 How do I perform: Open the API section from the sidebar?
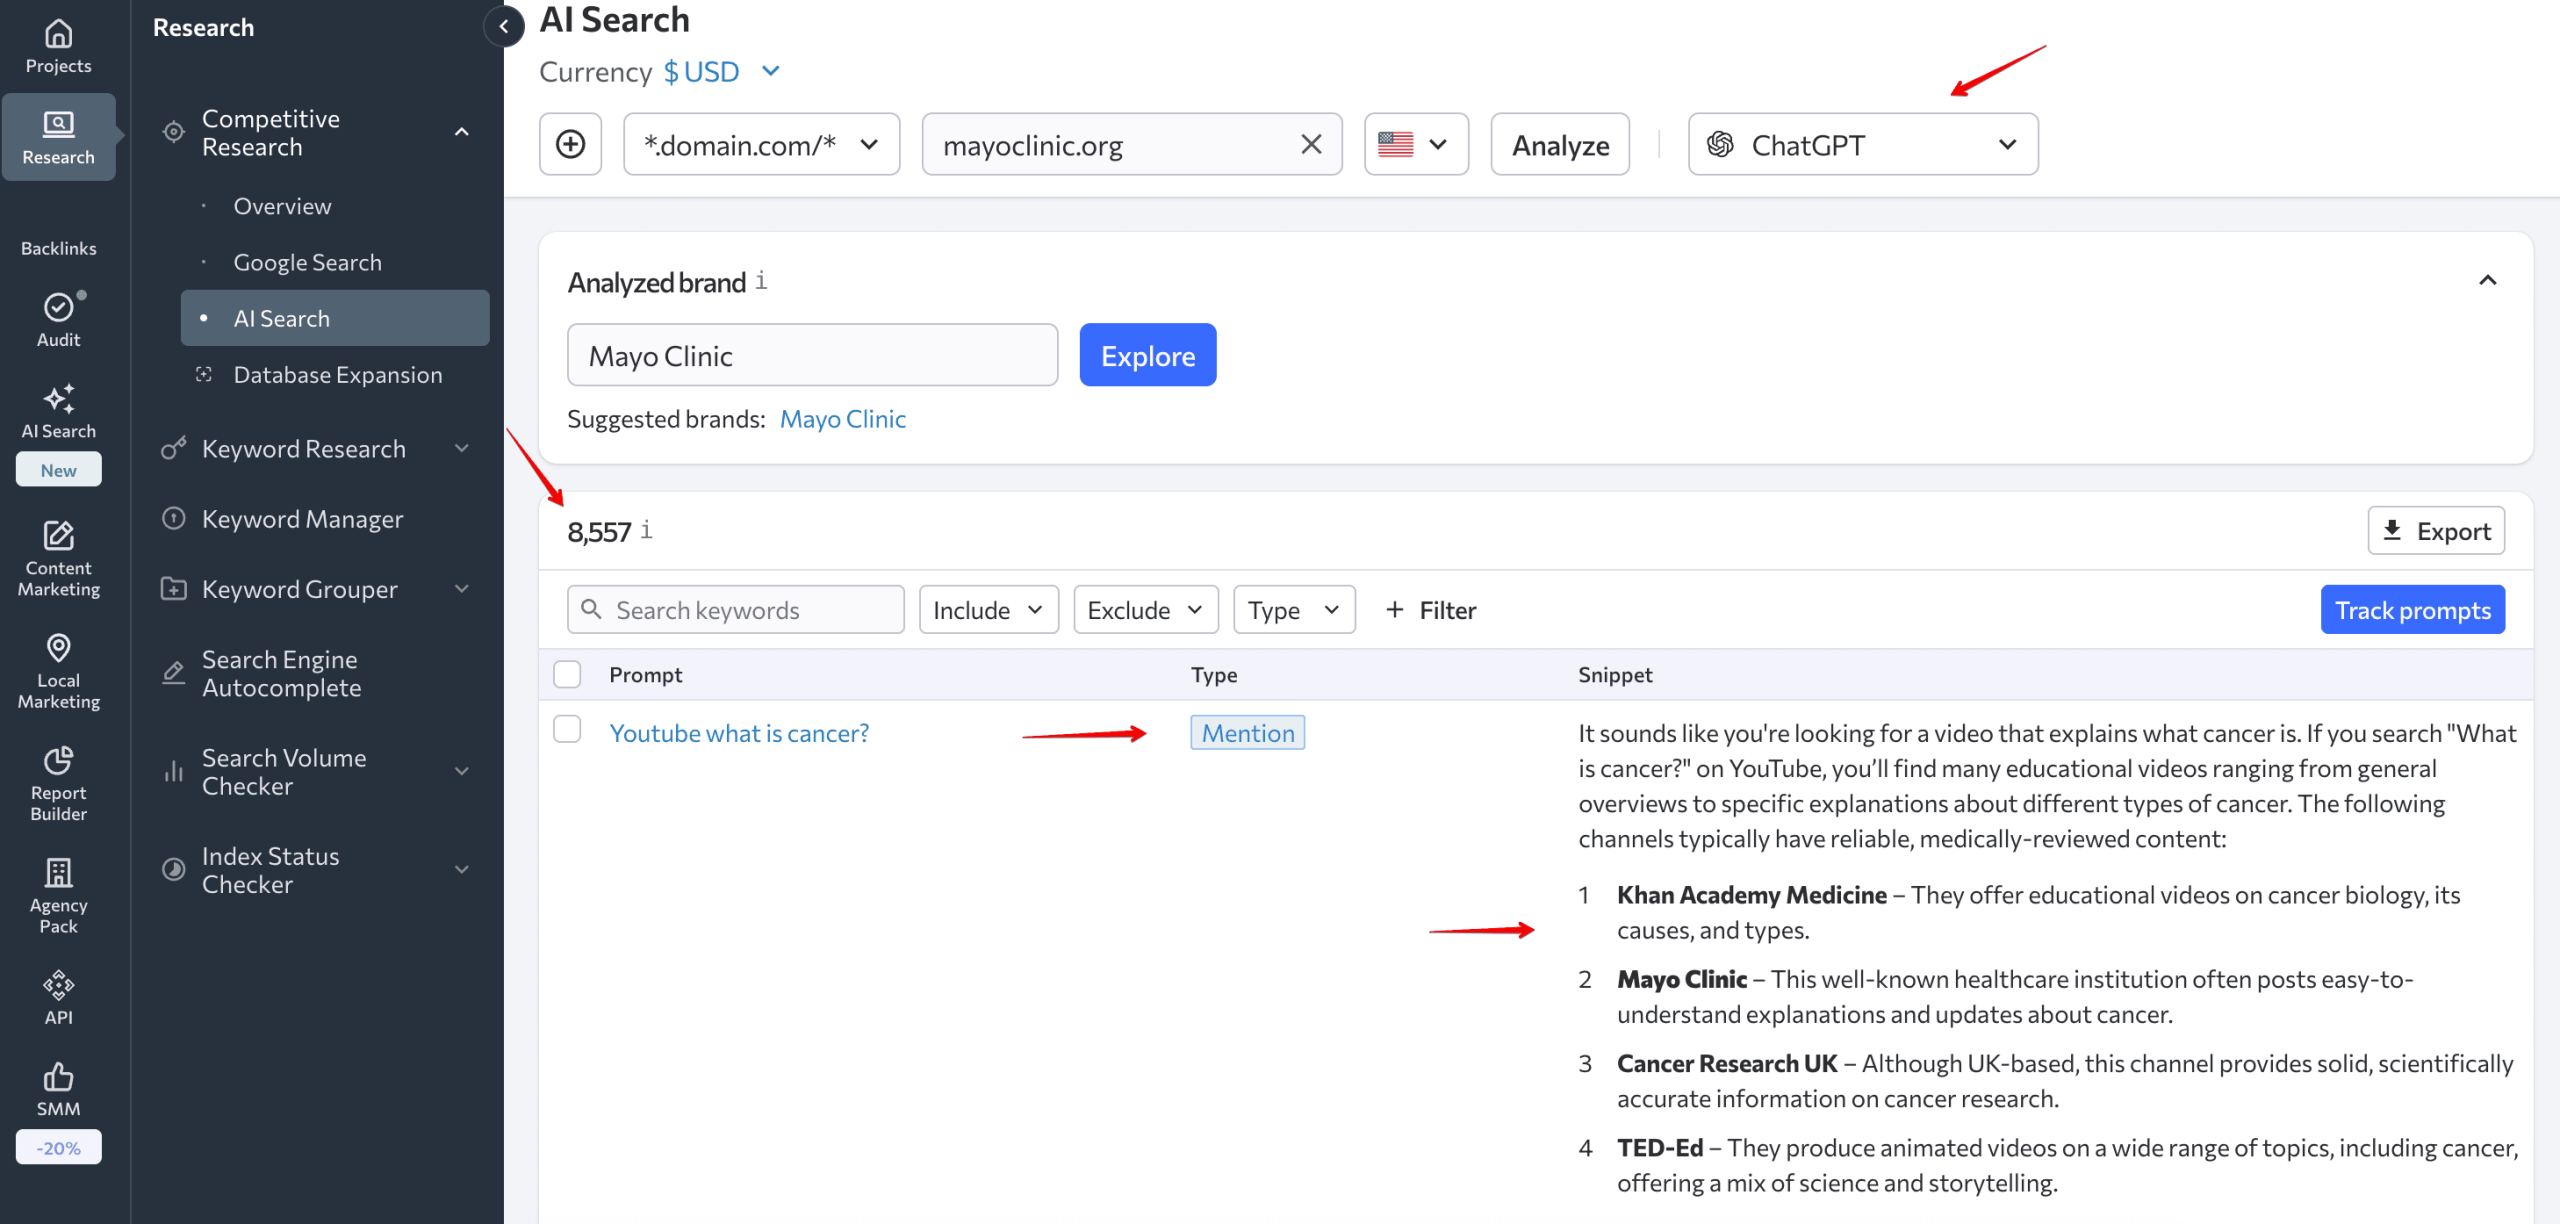pyautogui.click(x=58, y=995)
